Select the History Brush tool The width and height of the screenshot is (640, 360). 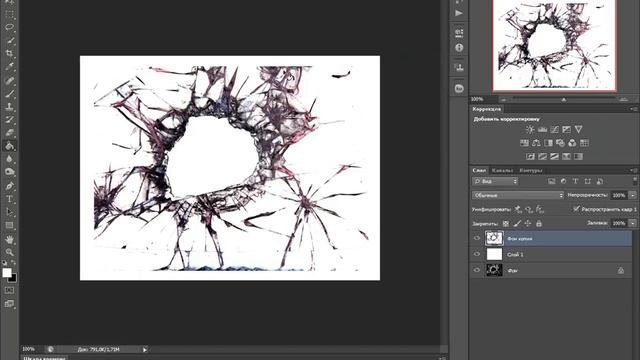coord(9,120)
